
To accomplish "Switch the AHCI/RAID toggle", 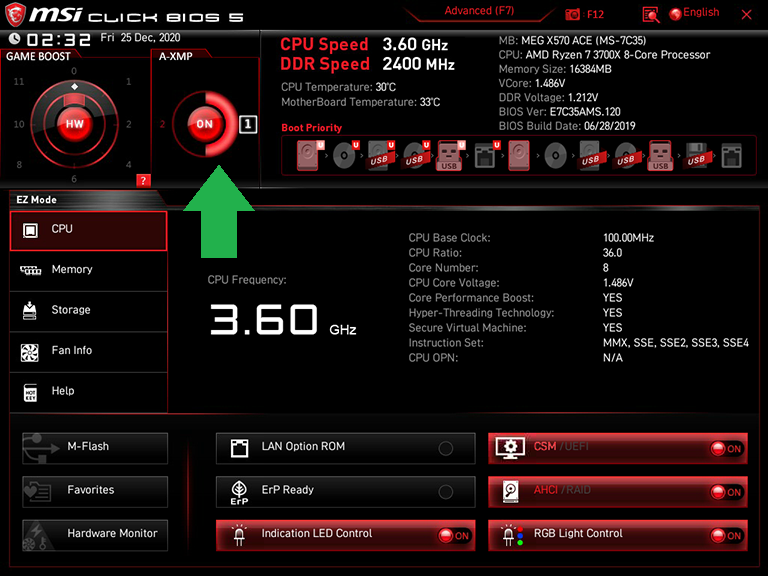I will (x=726, y=492).
